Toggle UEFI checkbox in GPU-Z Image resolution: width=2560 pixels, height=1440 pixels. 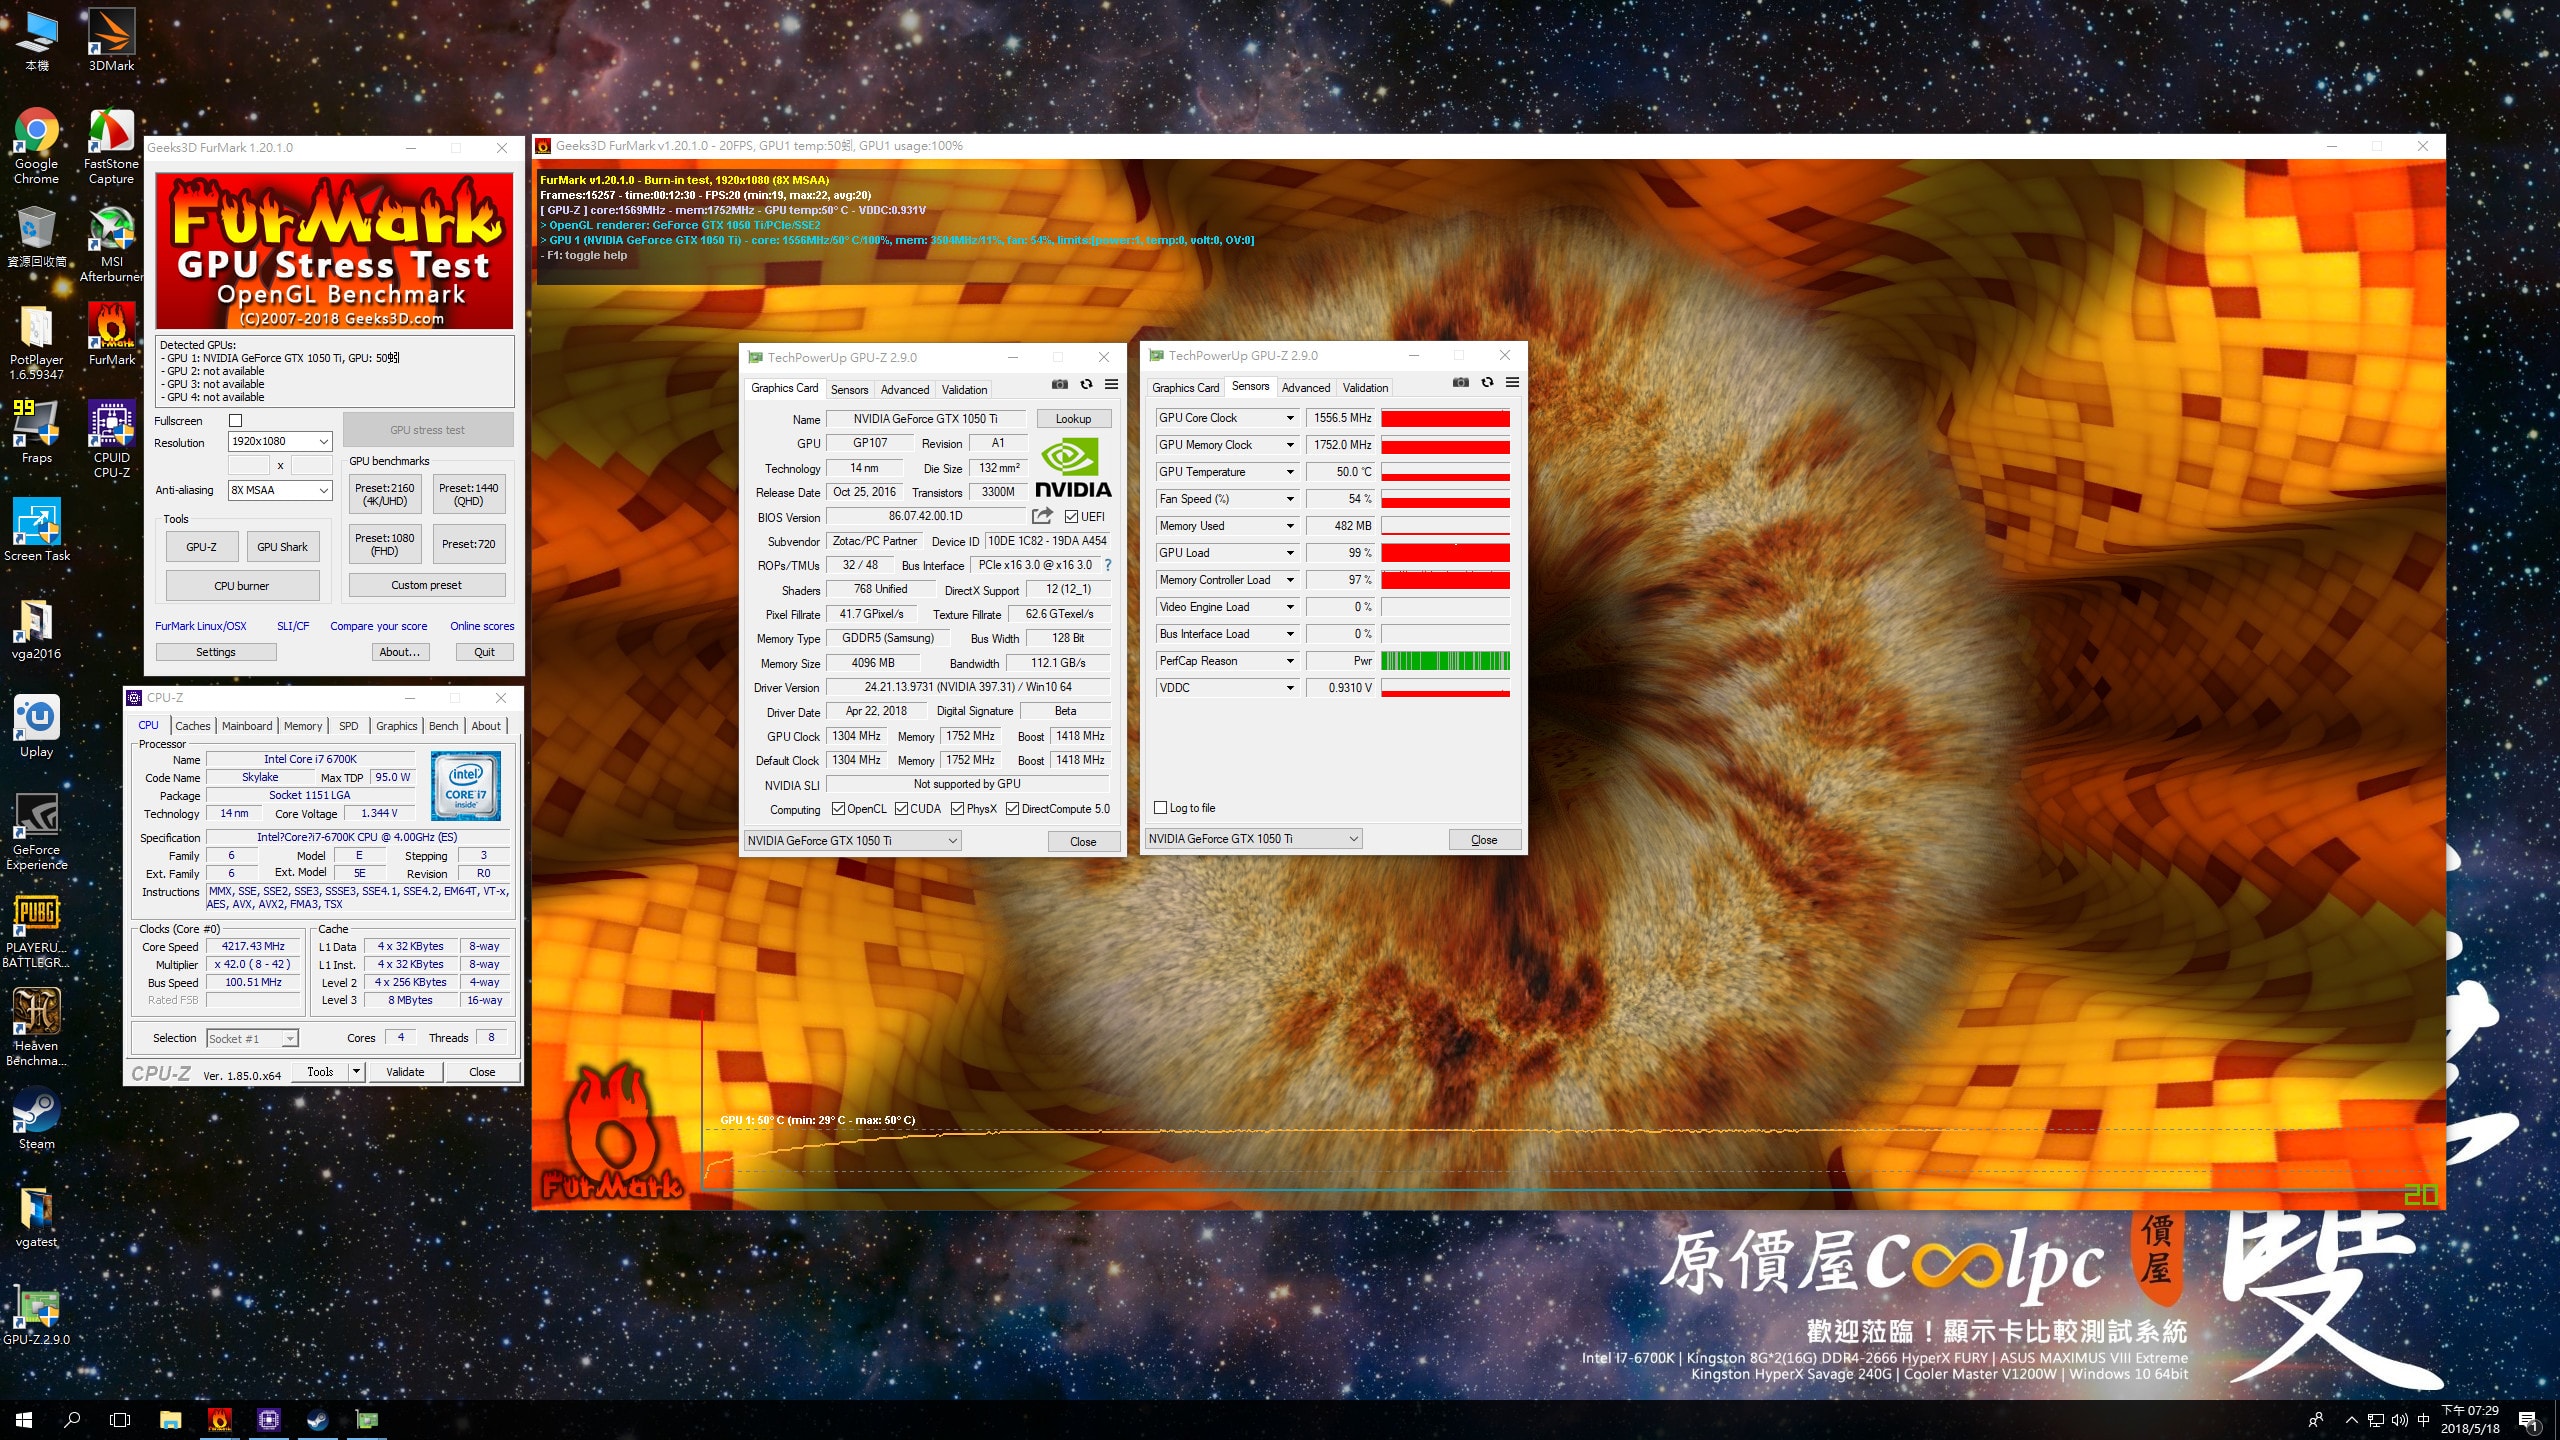[x=1072, y=517]
